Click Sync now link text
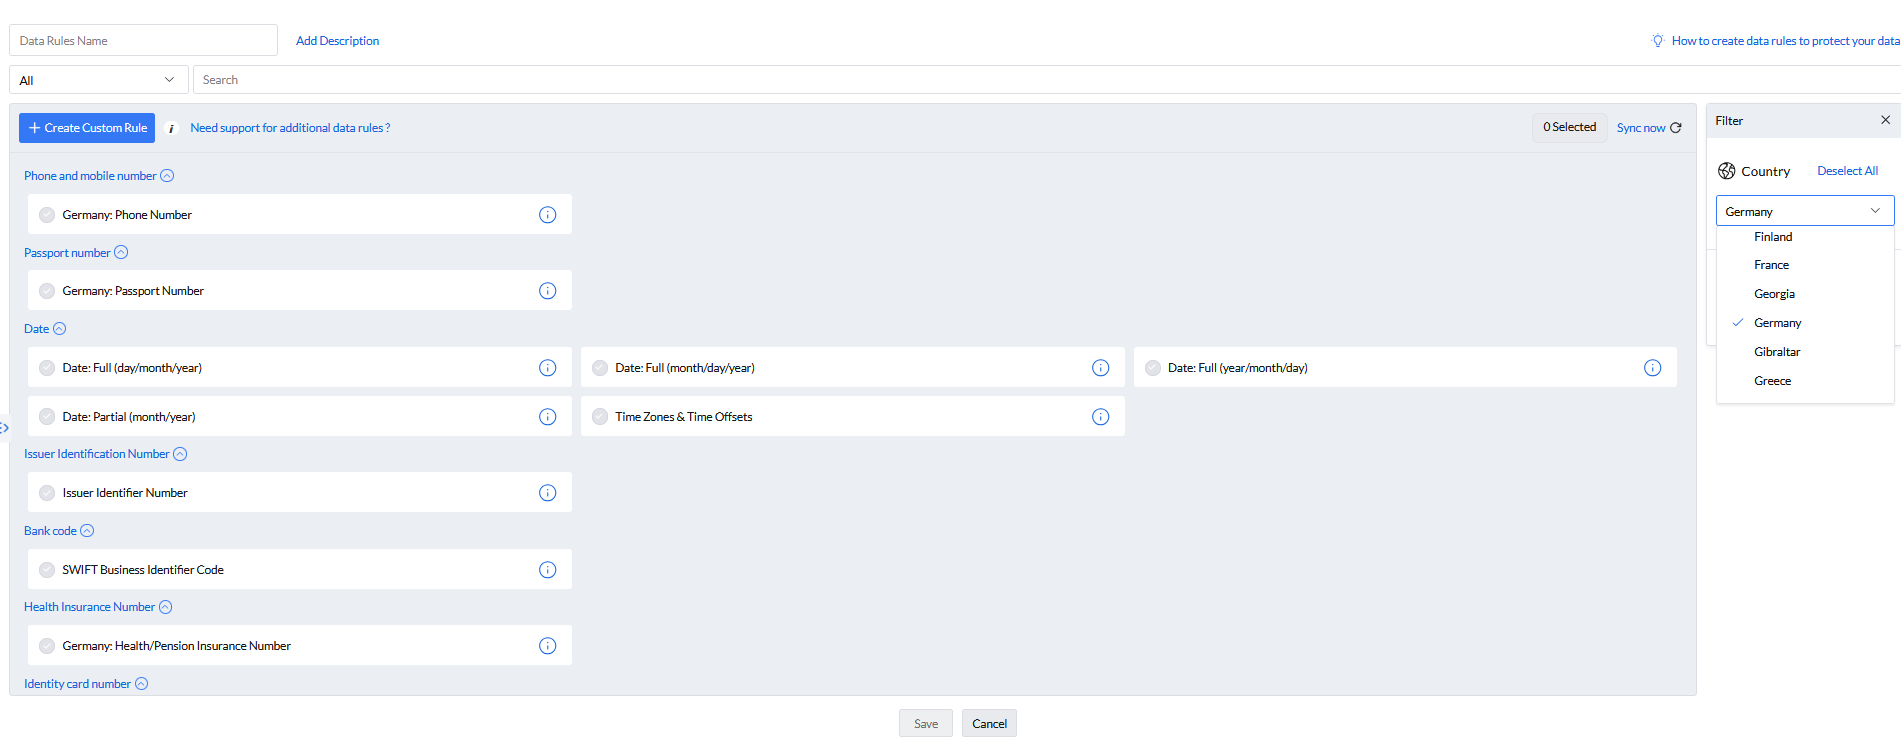Screen dimensions: 1901x745 coord(1640,128)
